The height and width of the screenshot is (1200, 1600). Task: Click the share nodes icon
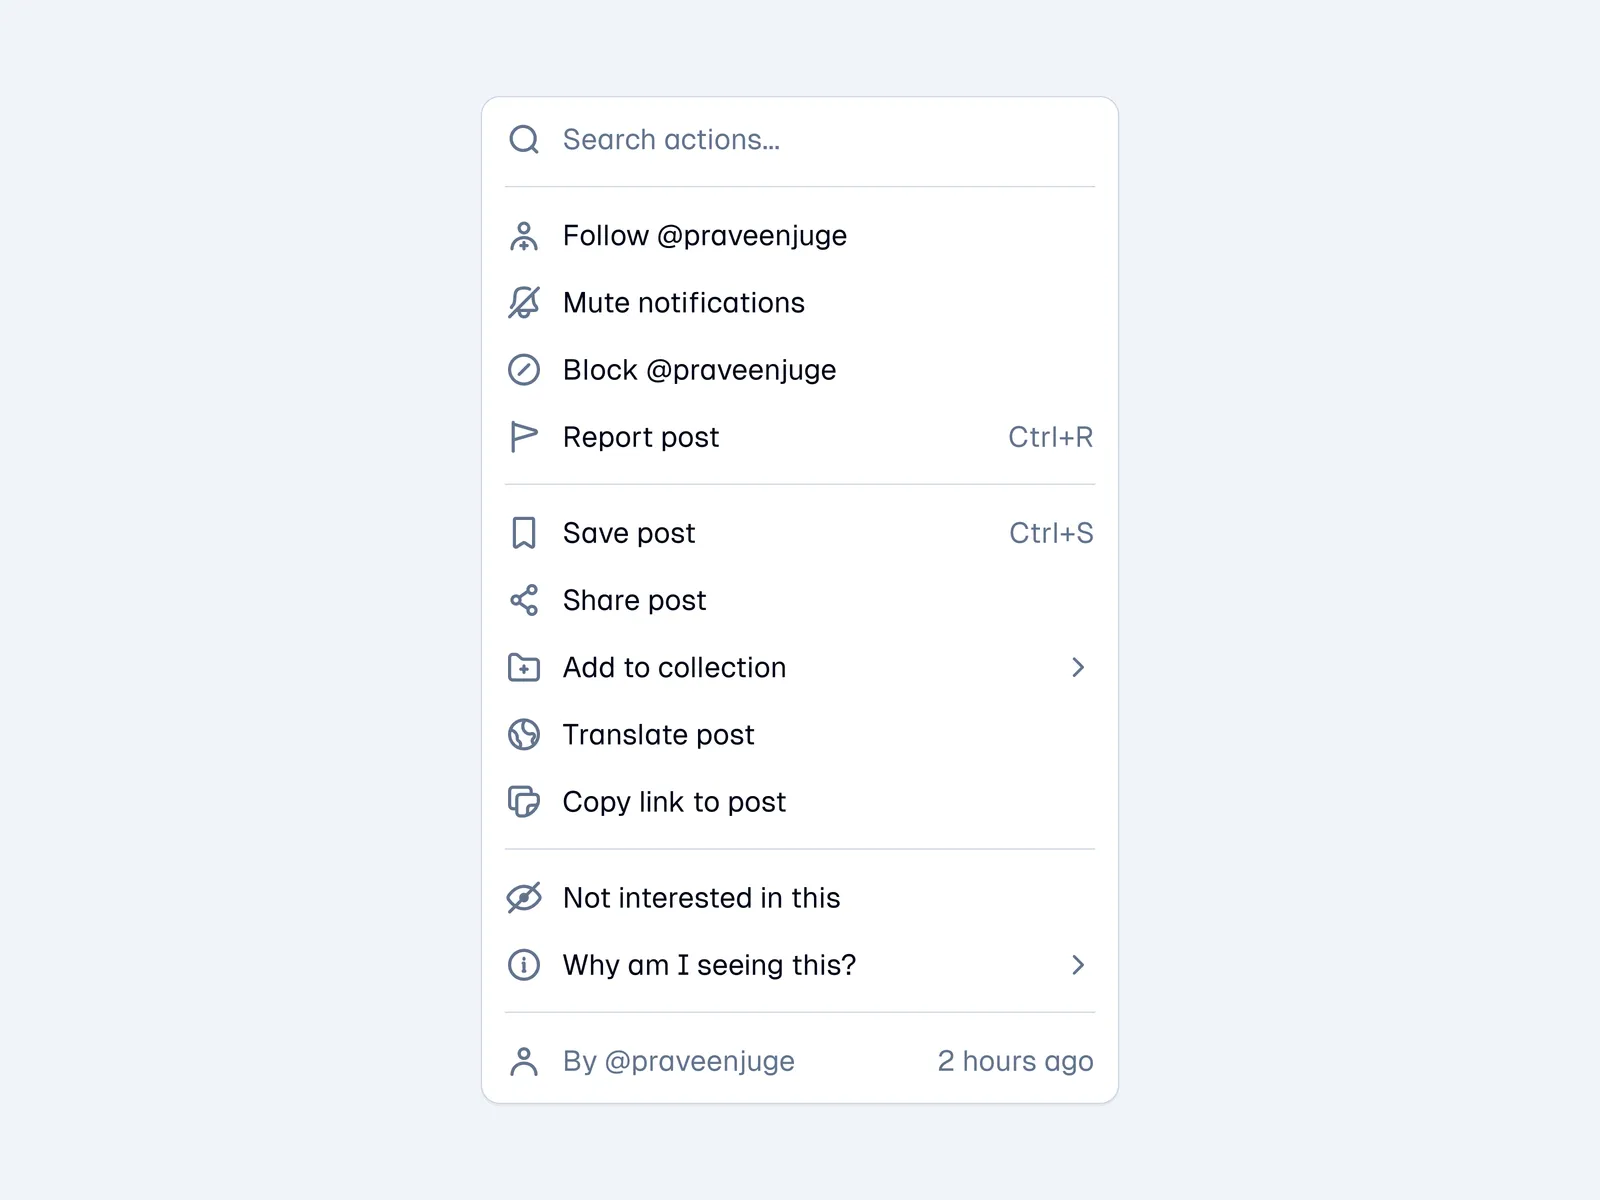pyautogui.click(x=524, y=600)
